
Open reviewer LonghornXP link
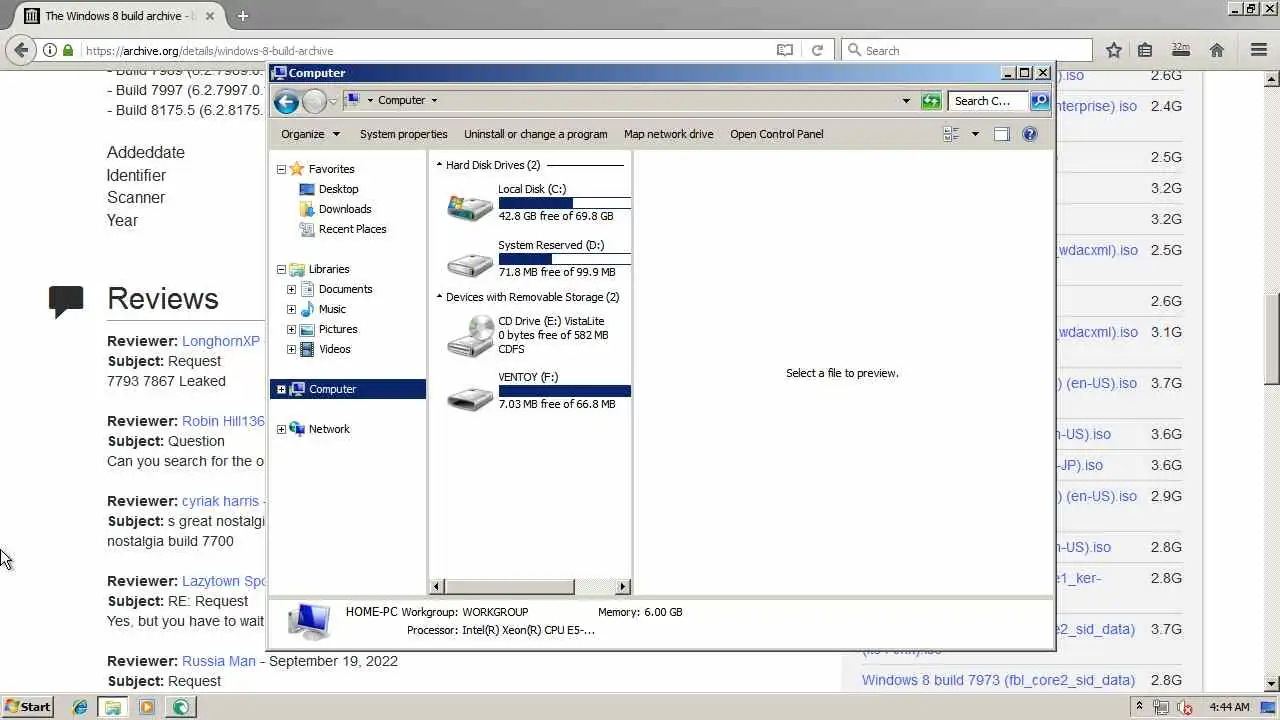tap(221, 341)
